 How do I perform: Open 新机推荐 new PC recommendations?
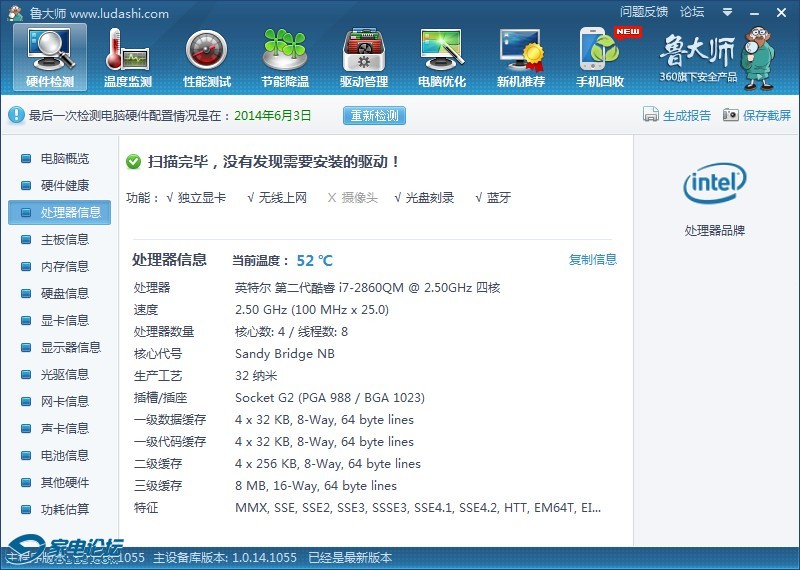(521, 56)
